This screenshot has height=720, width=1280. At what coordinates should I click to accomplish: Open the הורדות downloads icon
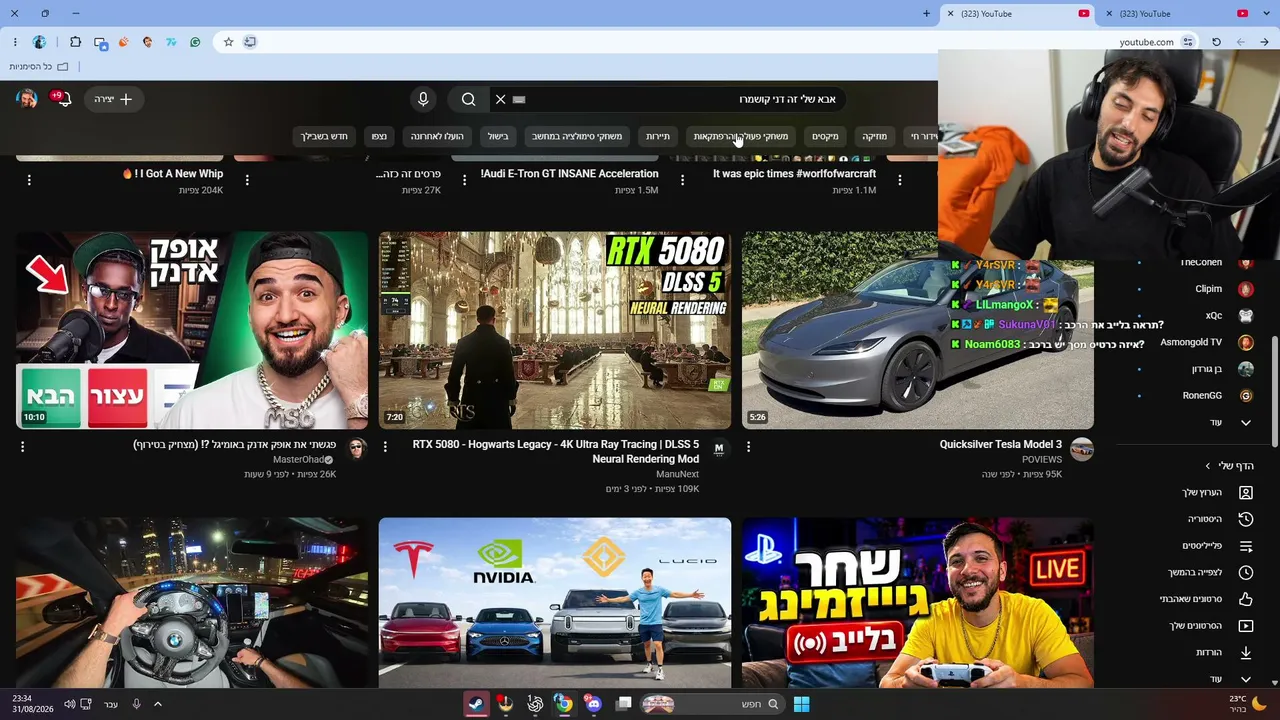1246,653
